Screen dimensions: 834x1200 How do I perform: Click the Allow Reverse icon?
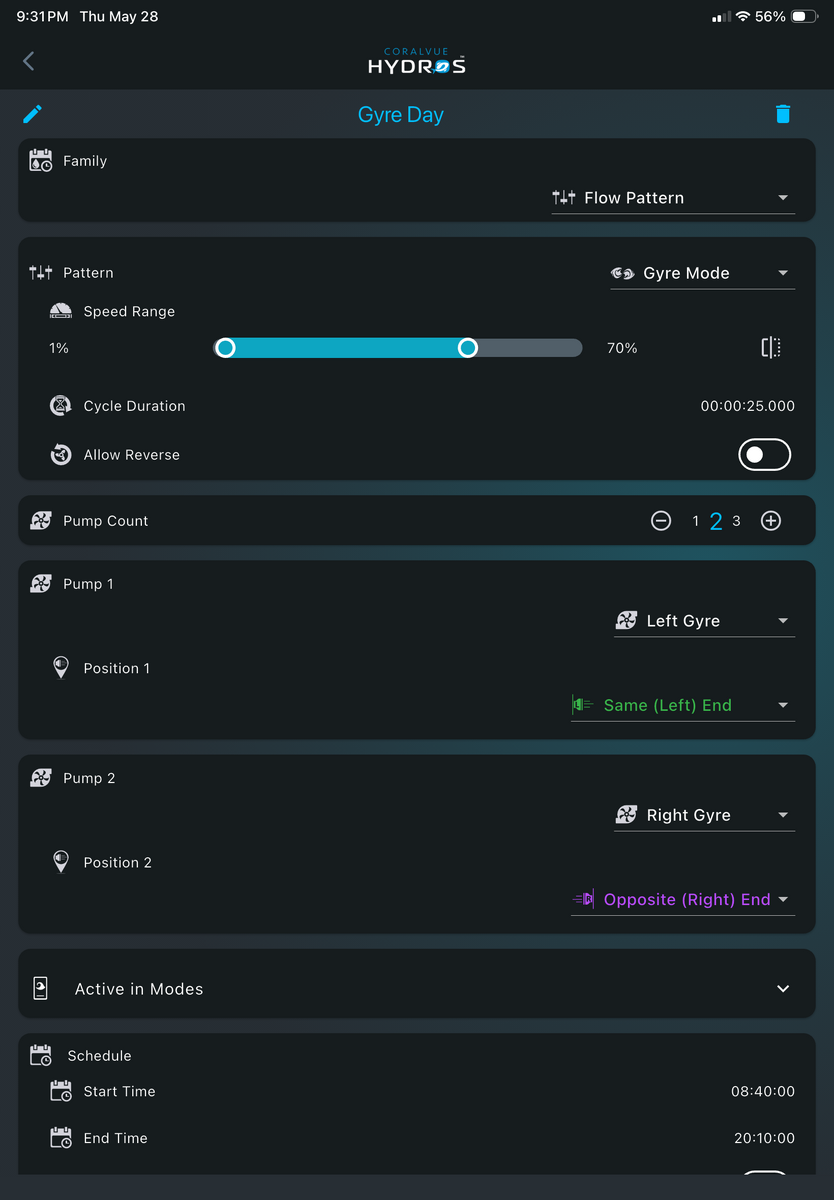(x=61, y=455)
